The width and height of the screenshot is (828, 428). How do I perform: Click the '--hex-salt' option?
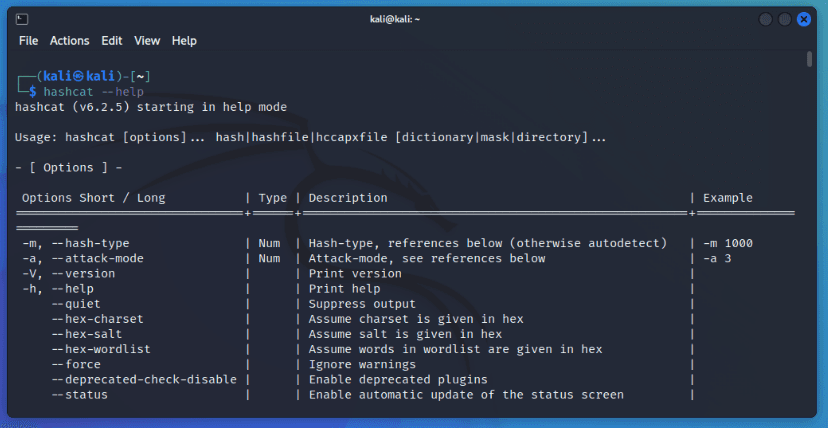(87, 335)
